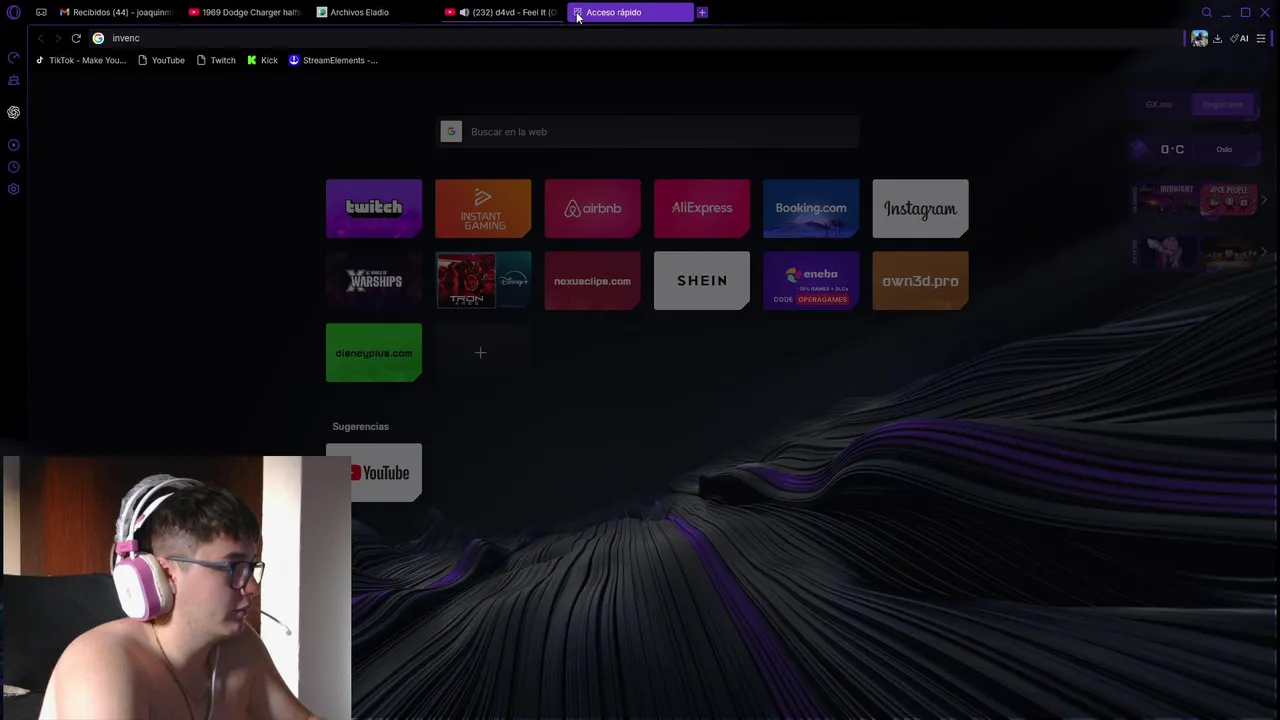
Task: Open the Airbnb speed dial tile
Action: point(593,209)
